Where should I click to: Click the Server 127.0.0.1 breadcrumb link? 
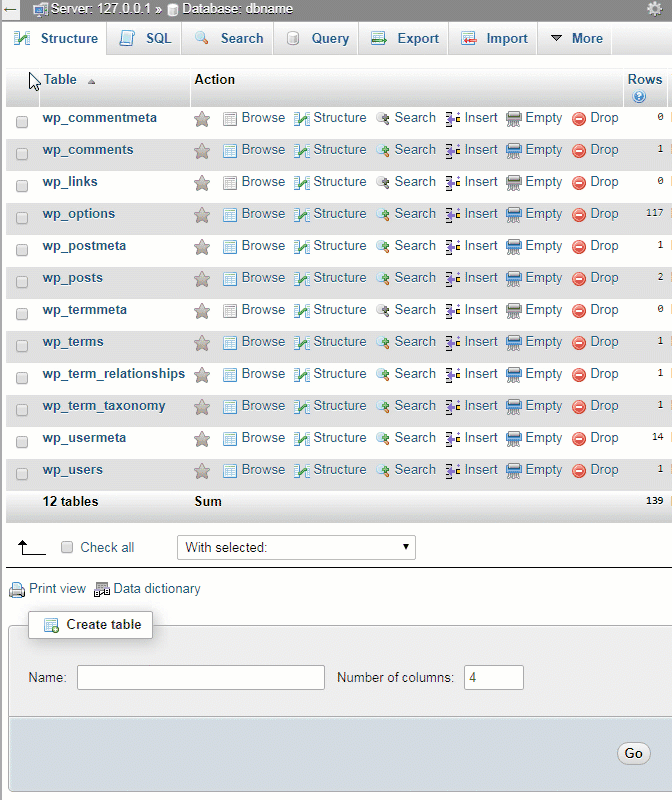101,9
